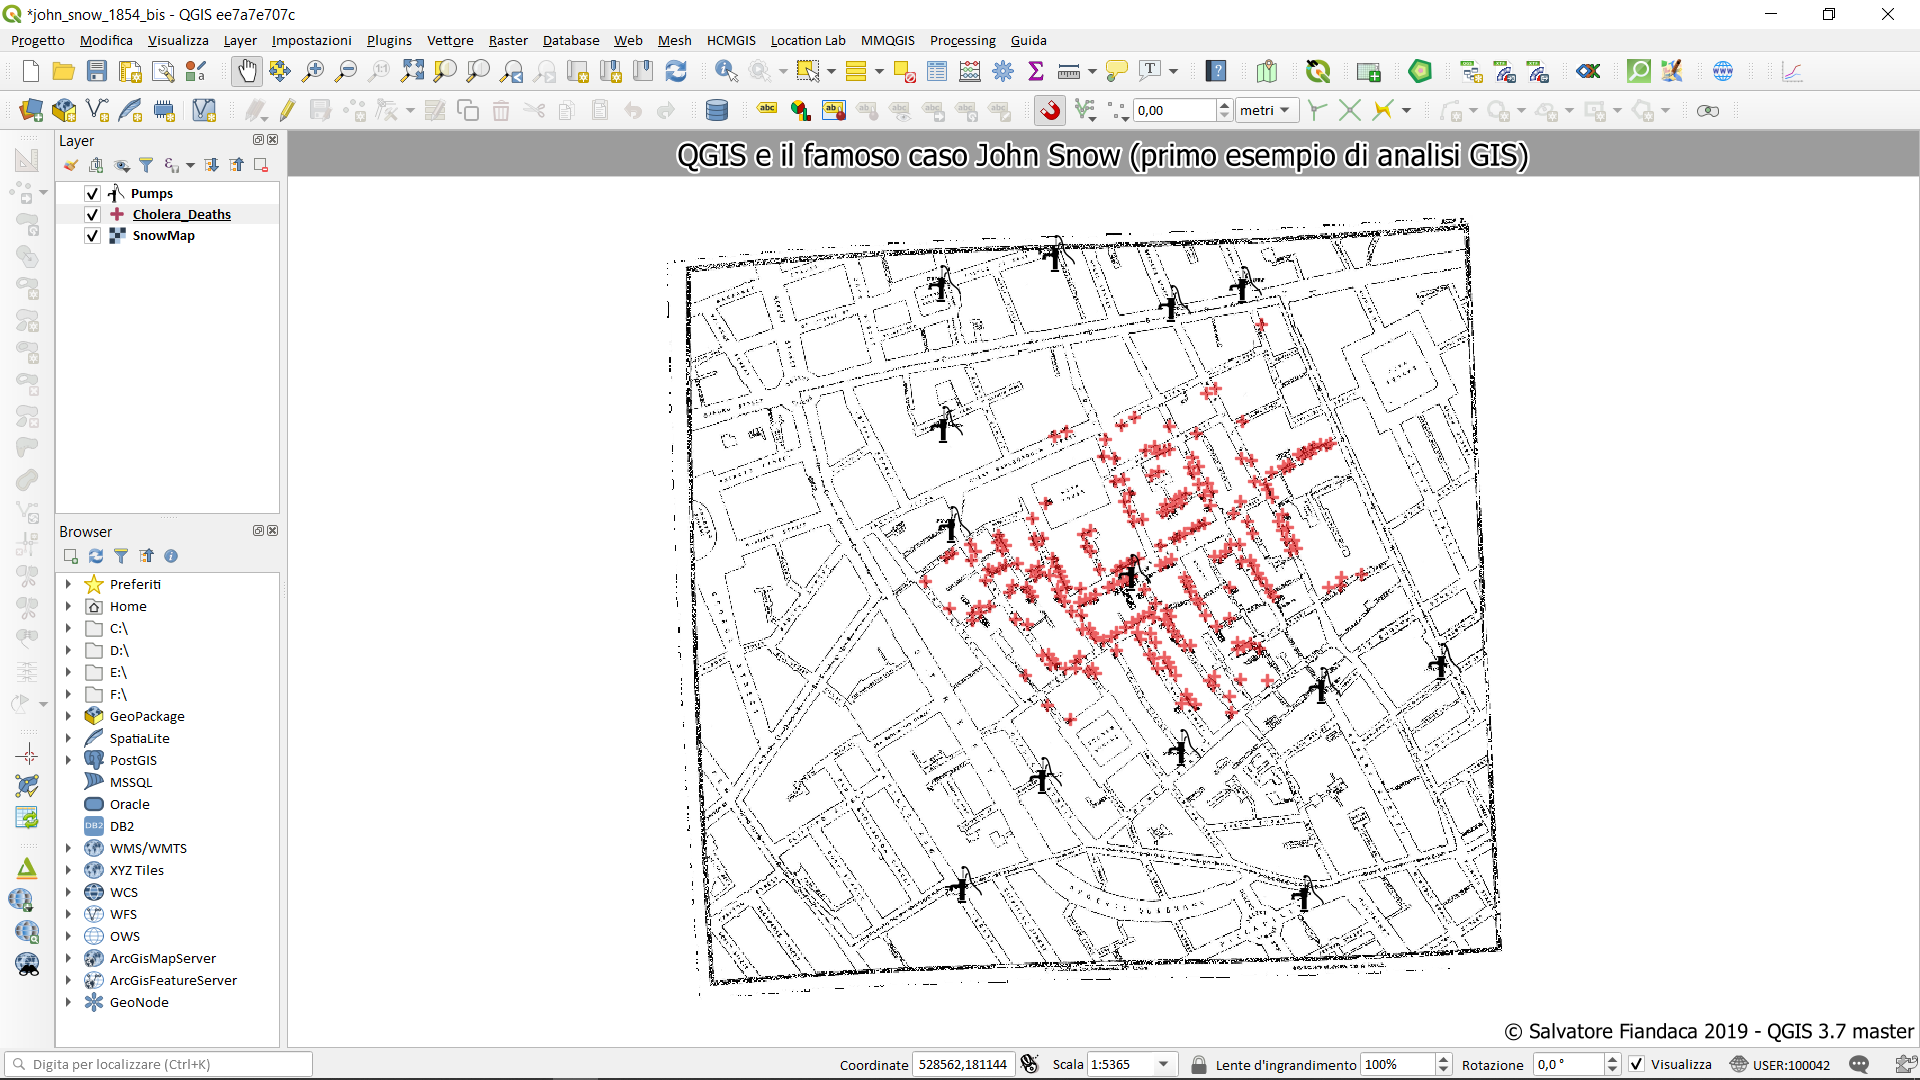Image resolution: width=1920 pixels, height=1080 pixels.
Task: Toggle the snapping magnet icon
Action: [1050, 110]
